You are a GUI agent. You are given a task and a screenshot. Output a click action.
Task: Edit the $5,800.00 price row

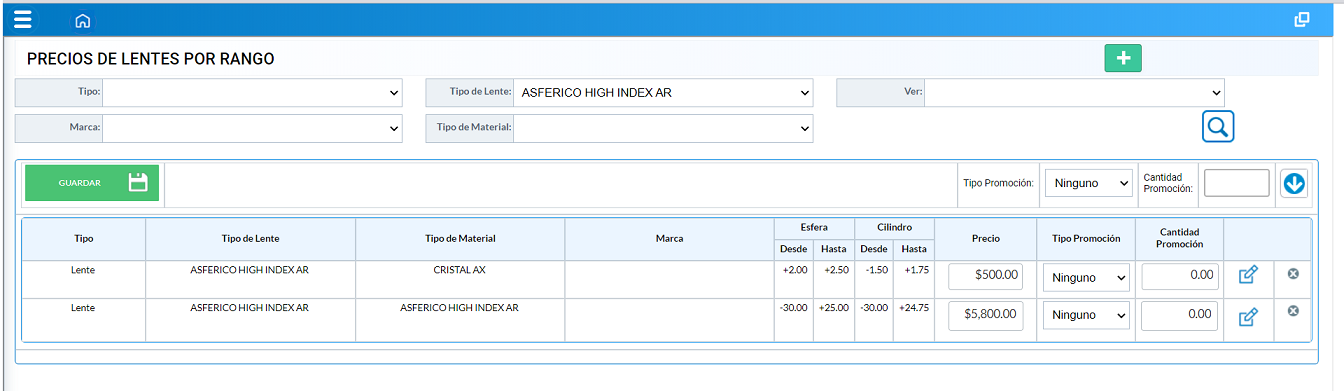[1248, 317]
